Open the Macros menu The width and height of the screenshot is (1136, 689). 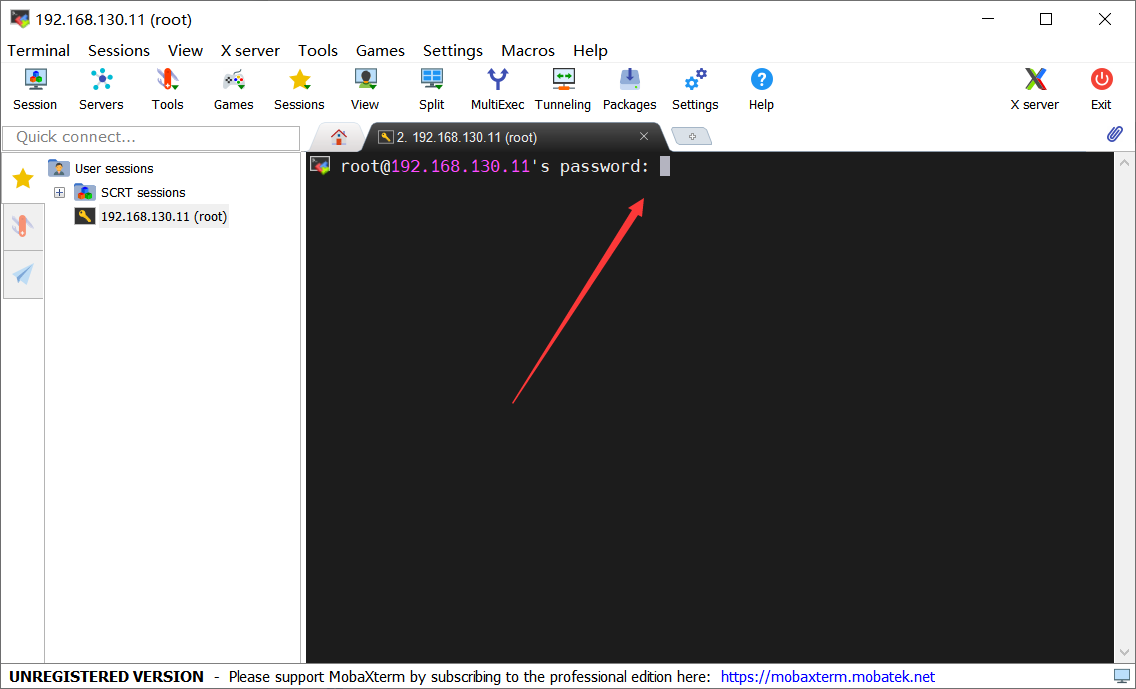coord(528,51)
